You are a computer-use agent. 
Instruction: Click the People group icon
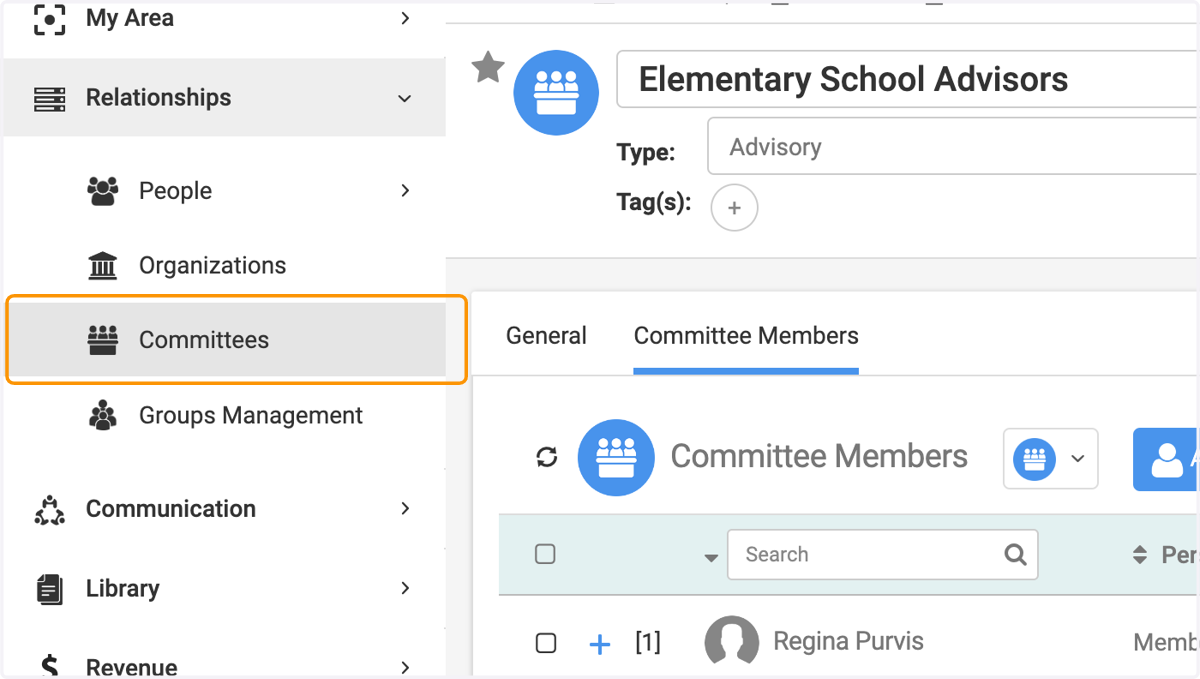[x=103, y=191]
